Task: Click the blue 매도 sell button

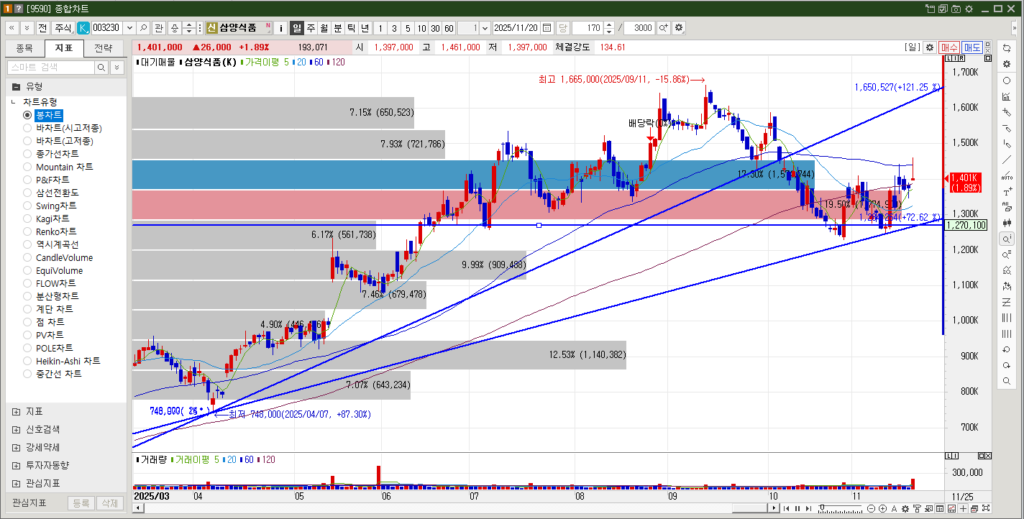Action: coord(973,47)
